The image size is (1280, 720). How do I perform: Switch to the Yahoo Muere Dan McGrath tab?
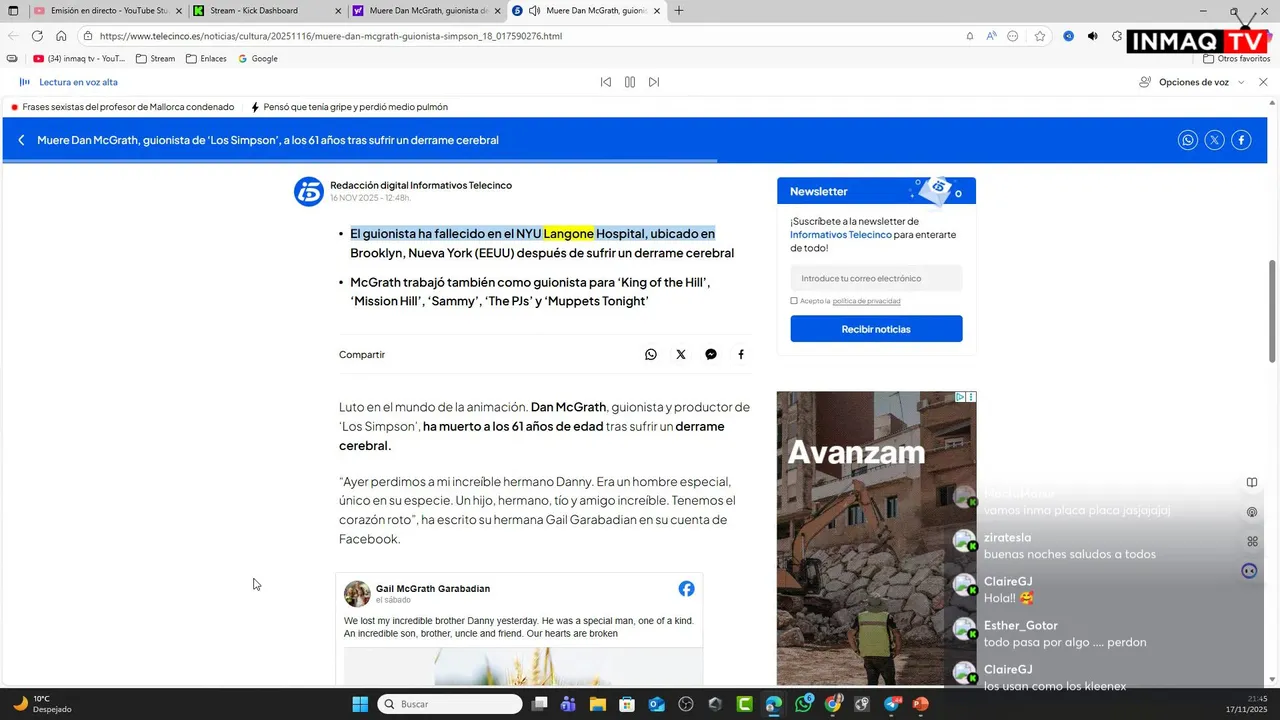[x=426, y=11]
